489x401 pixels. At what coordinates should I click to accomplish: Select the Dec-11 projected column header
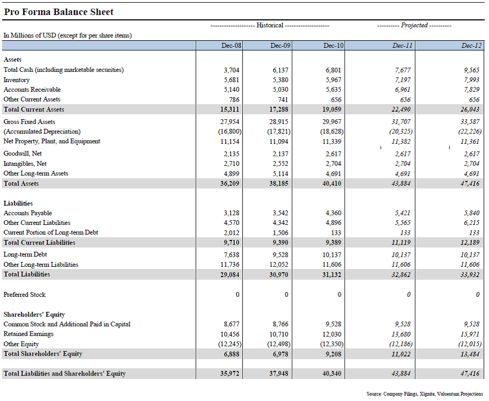tap(402, 46)
